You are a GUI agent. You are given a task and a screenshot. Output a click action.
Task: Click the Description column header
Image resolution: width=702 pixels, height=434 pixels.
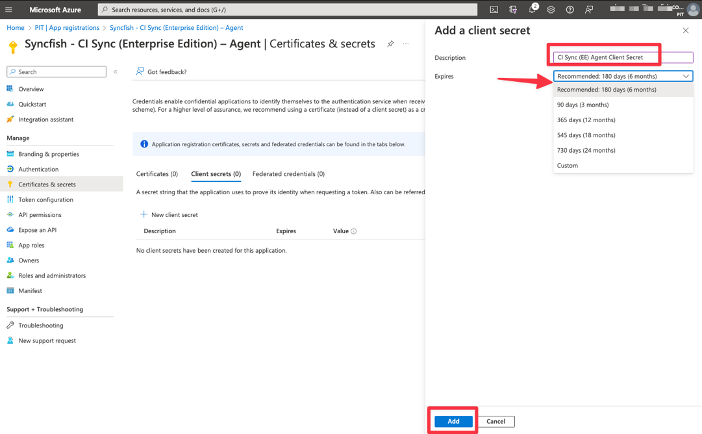[x=160, y=231]
